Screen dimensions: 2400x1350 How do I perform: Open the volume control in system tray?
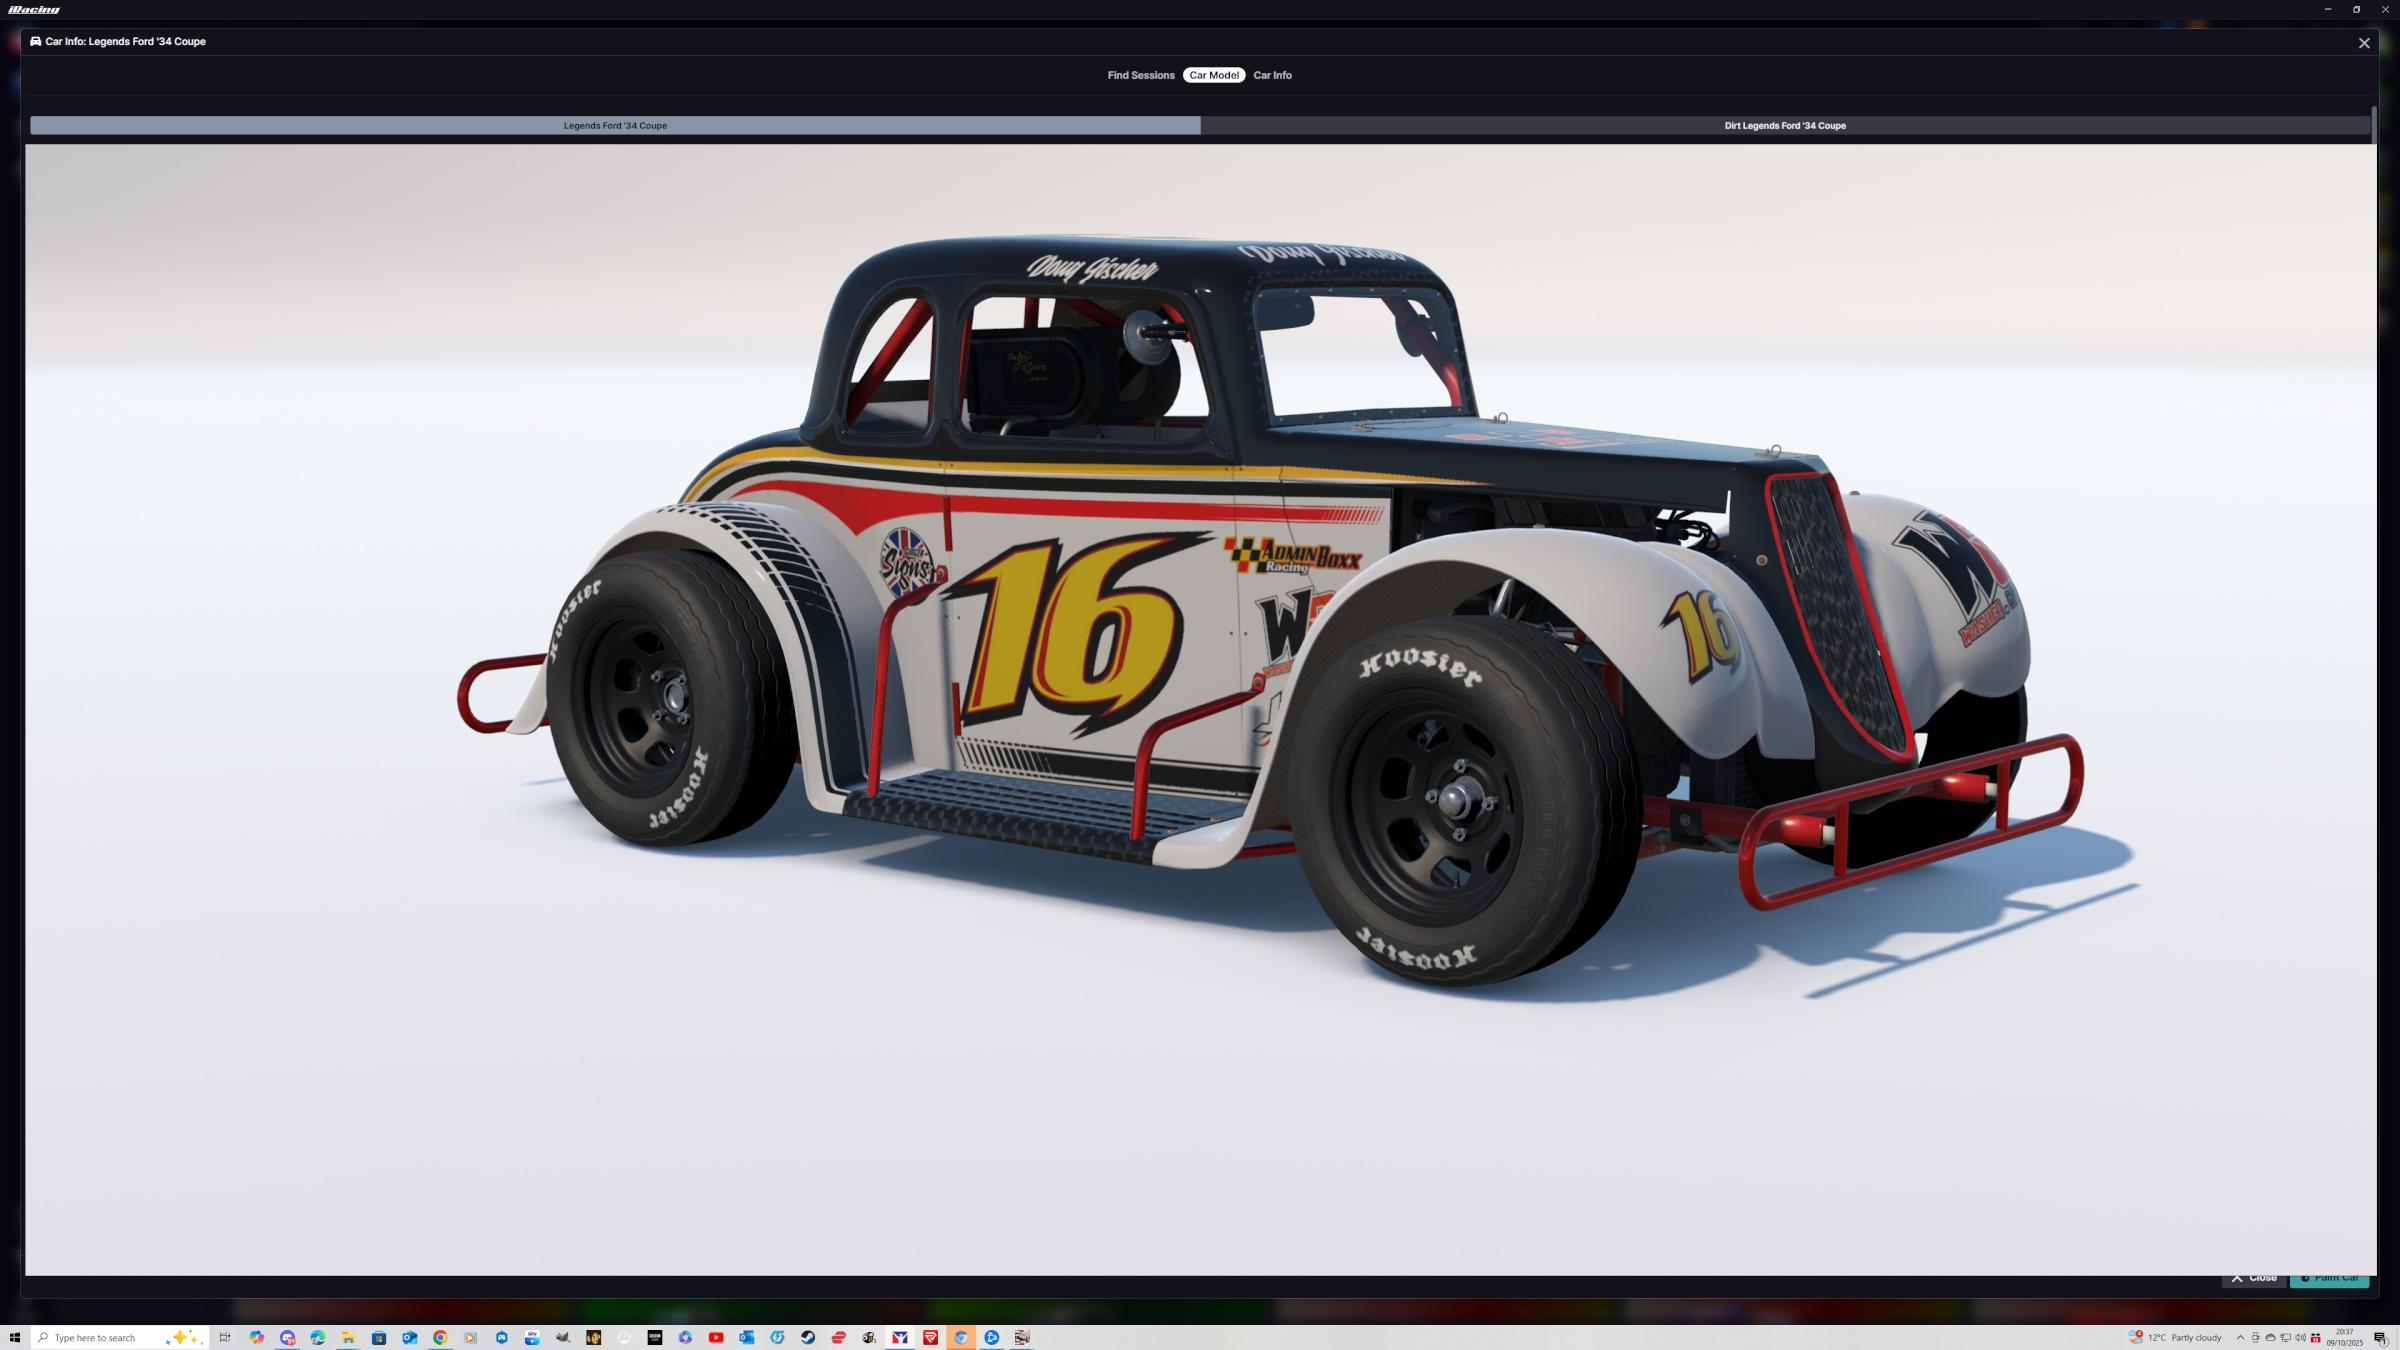2300,1338
